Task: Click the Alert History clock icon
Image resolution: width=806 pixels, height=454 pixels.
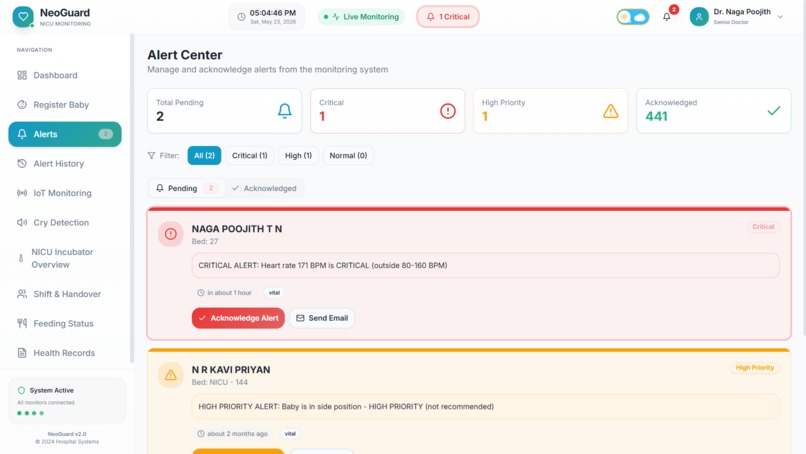Action: [x=22, y=164]
